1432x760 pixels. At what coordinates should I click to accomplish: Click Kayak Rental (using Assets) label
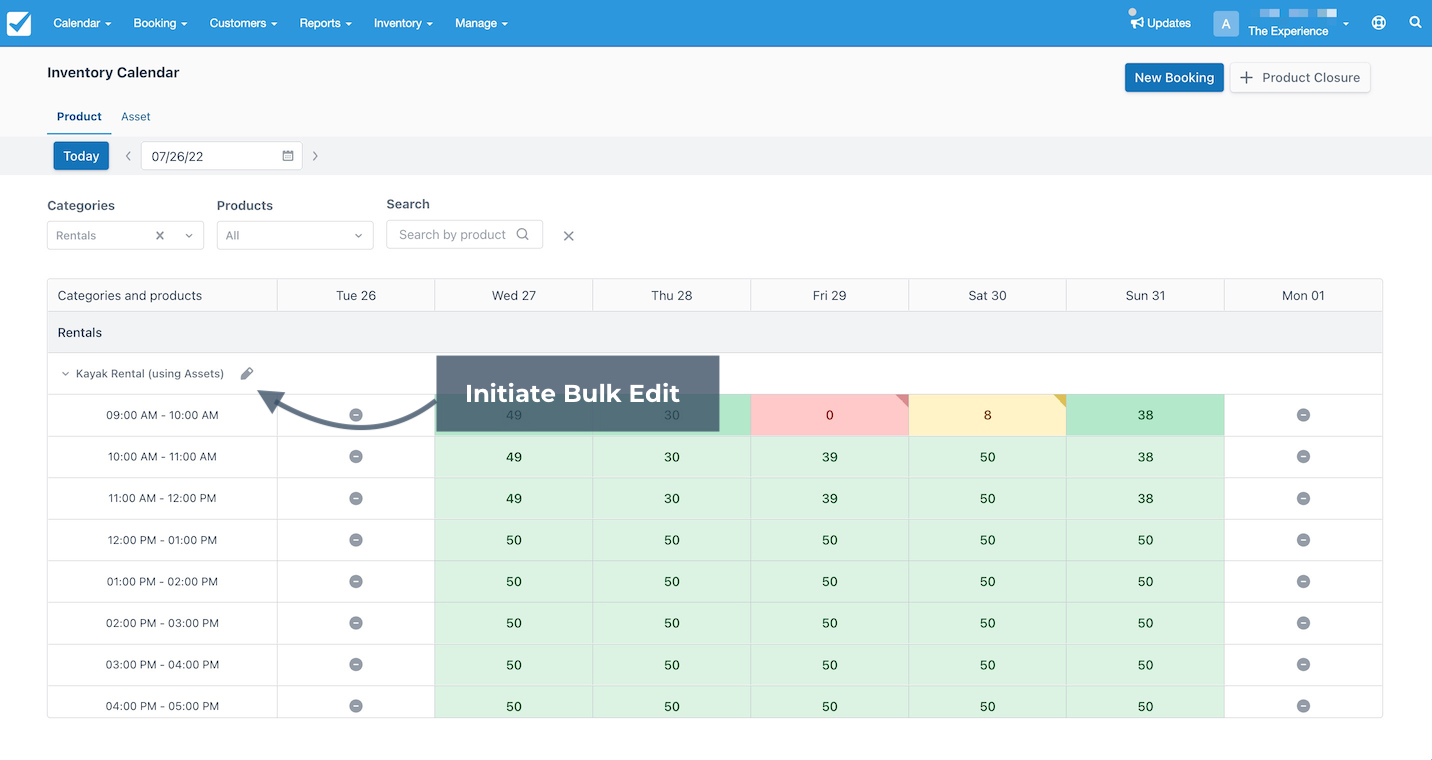pos(150,374)
